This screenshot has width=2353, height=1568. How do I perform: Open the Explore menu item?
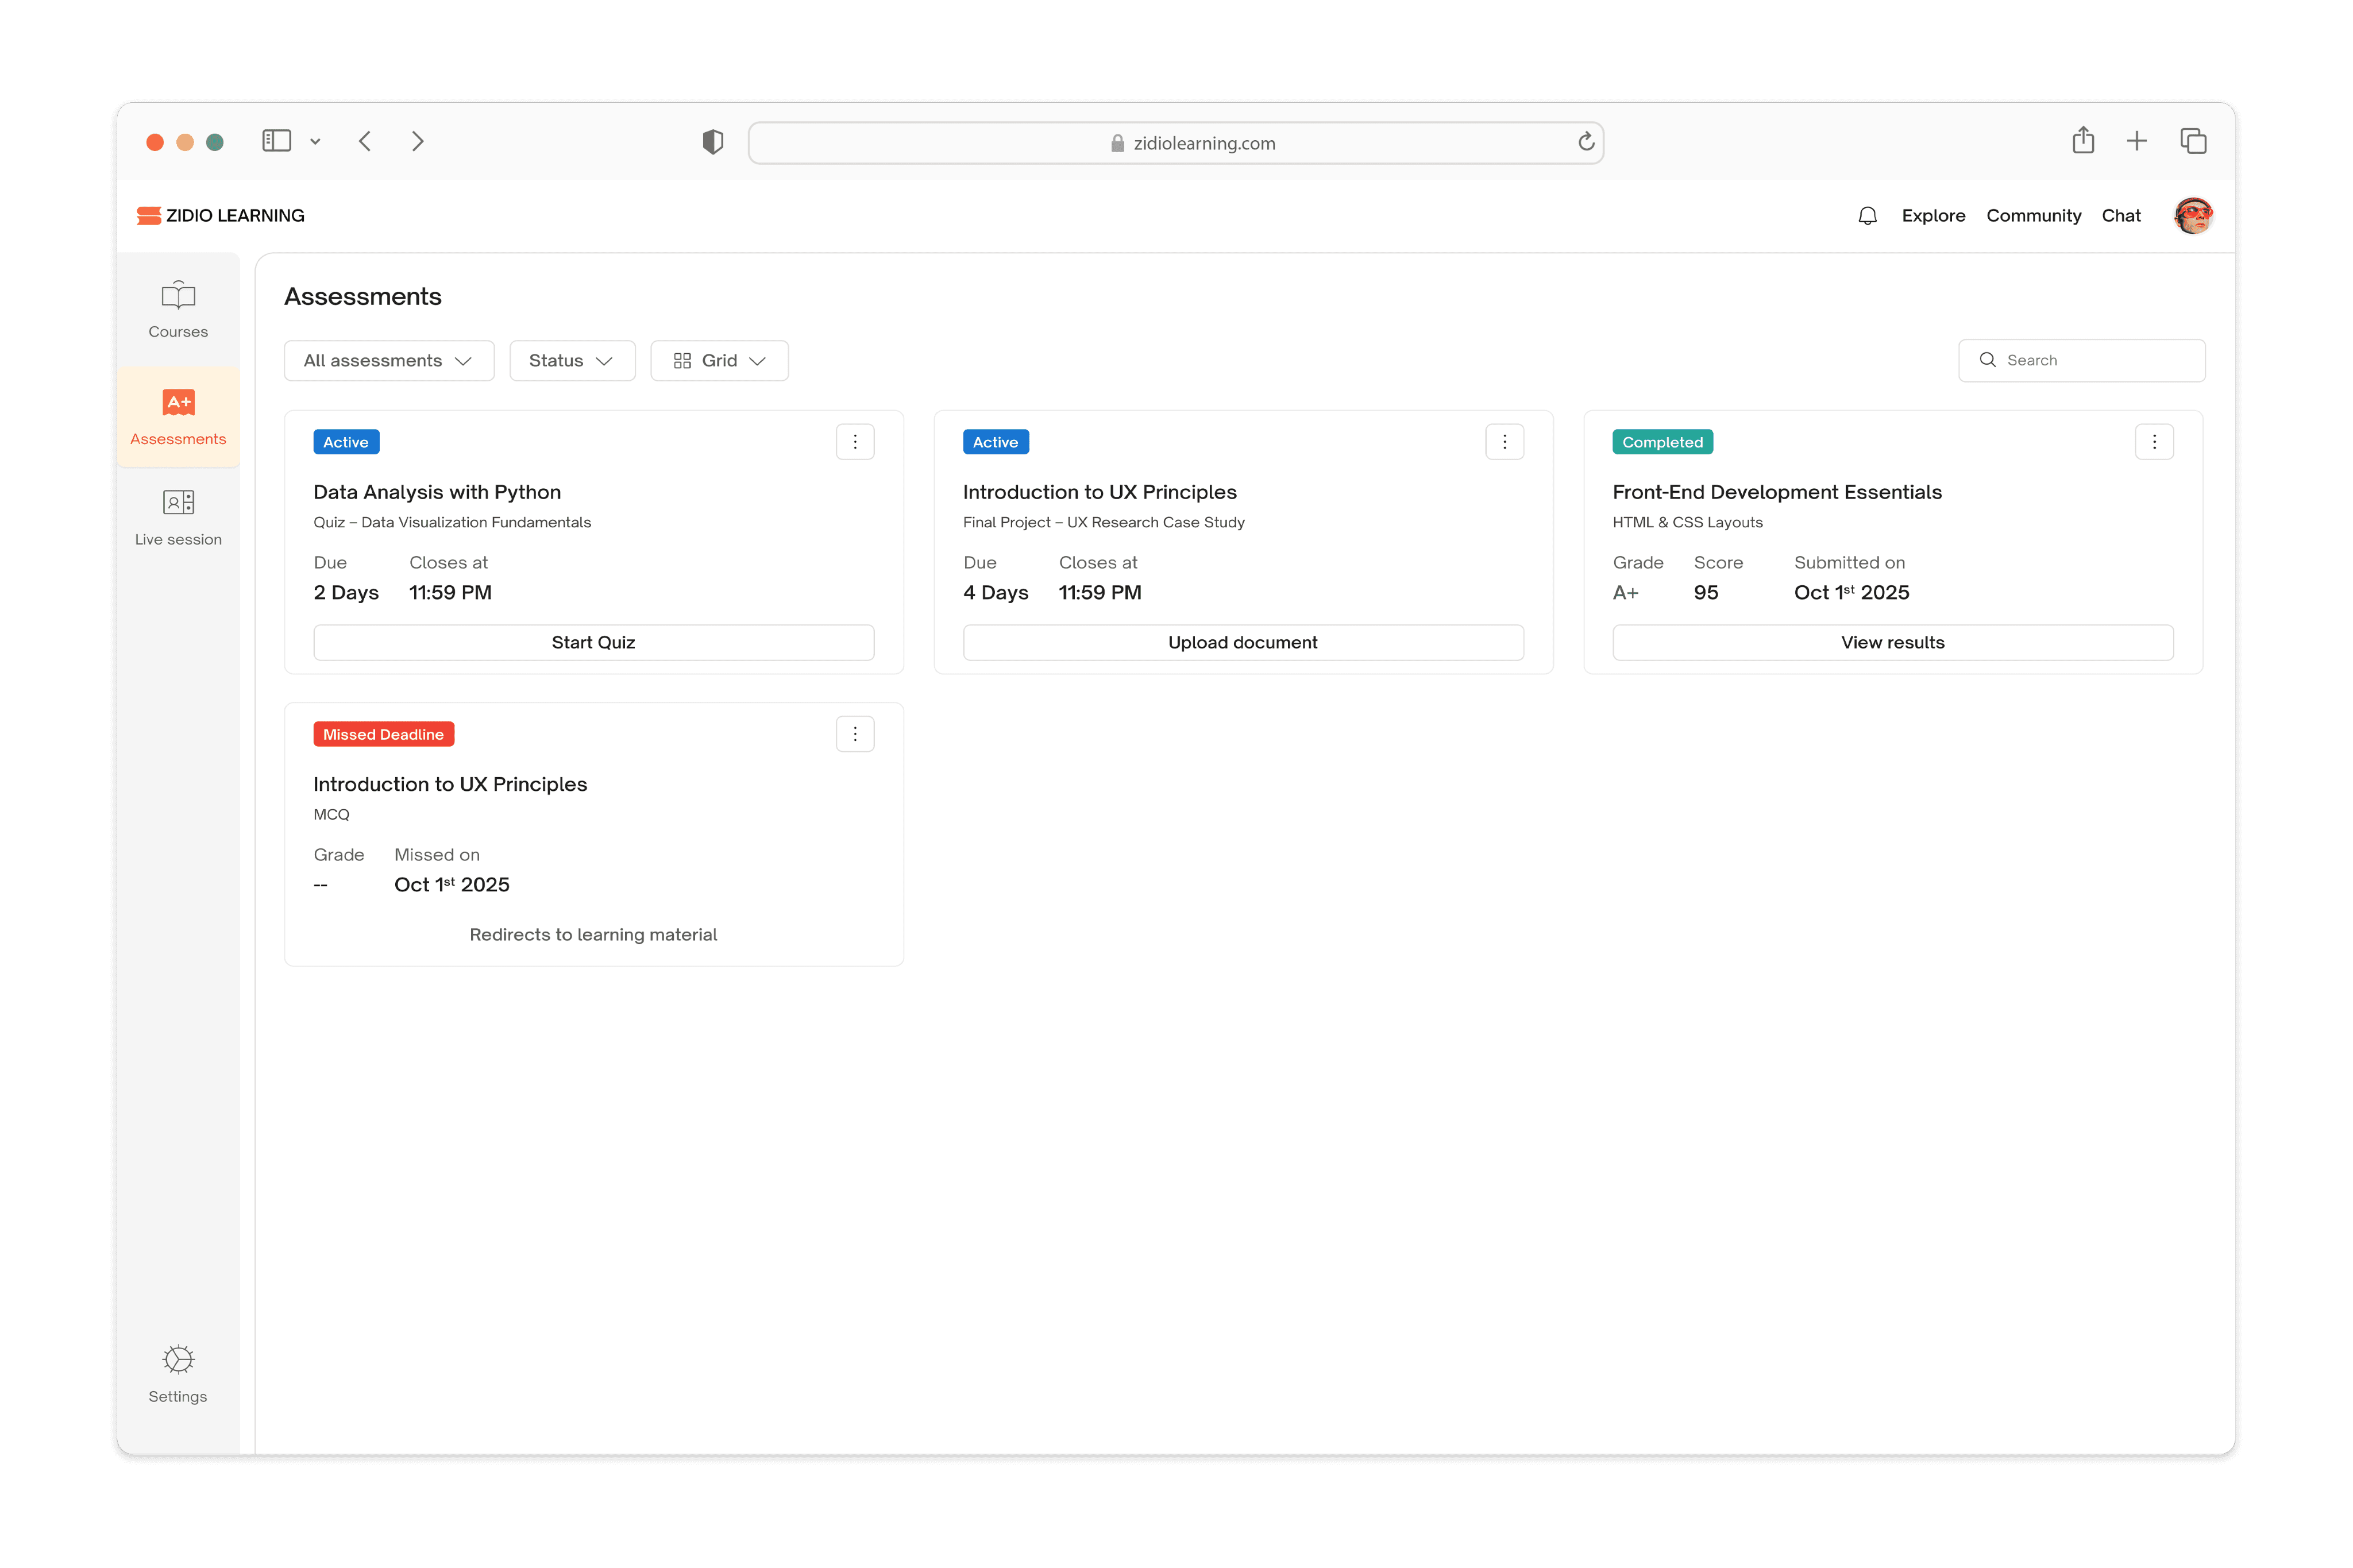click(x=1932, y=216)
